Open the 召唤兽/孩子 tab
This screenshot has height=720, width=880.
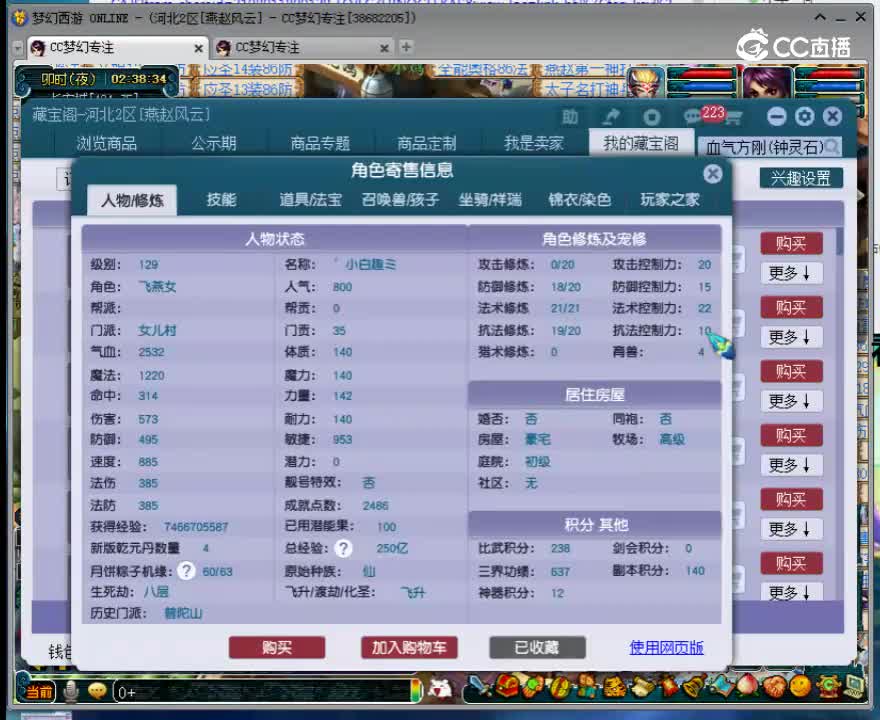[x=400, y=199]
